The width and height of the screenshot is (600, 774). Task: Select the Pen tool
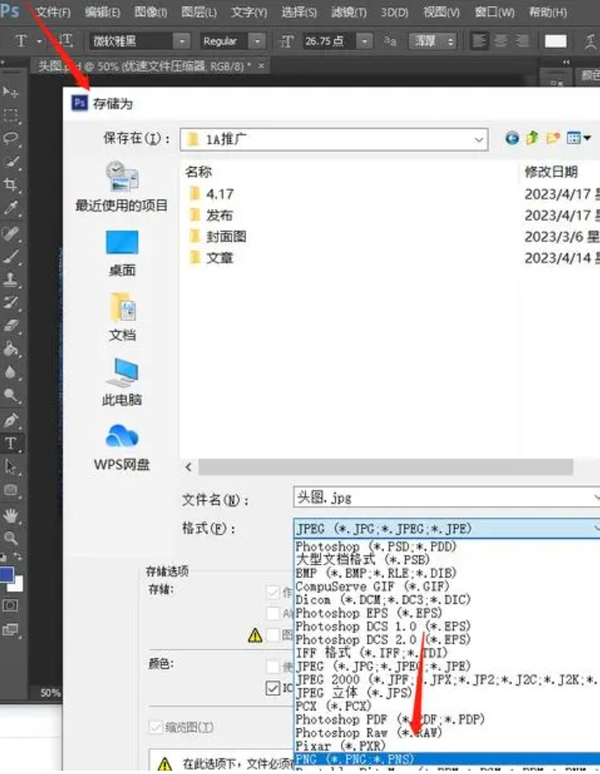[10, 420]
